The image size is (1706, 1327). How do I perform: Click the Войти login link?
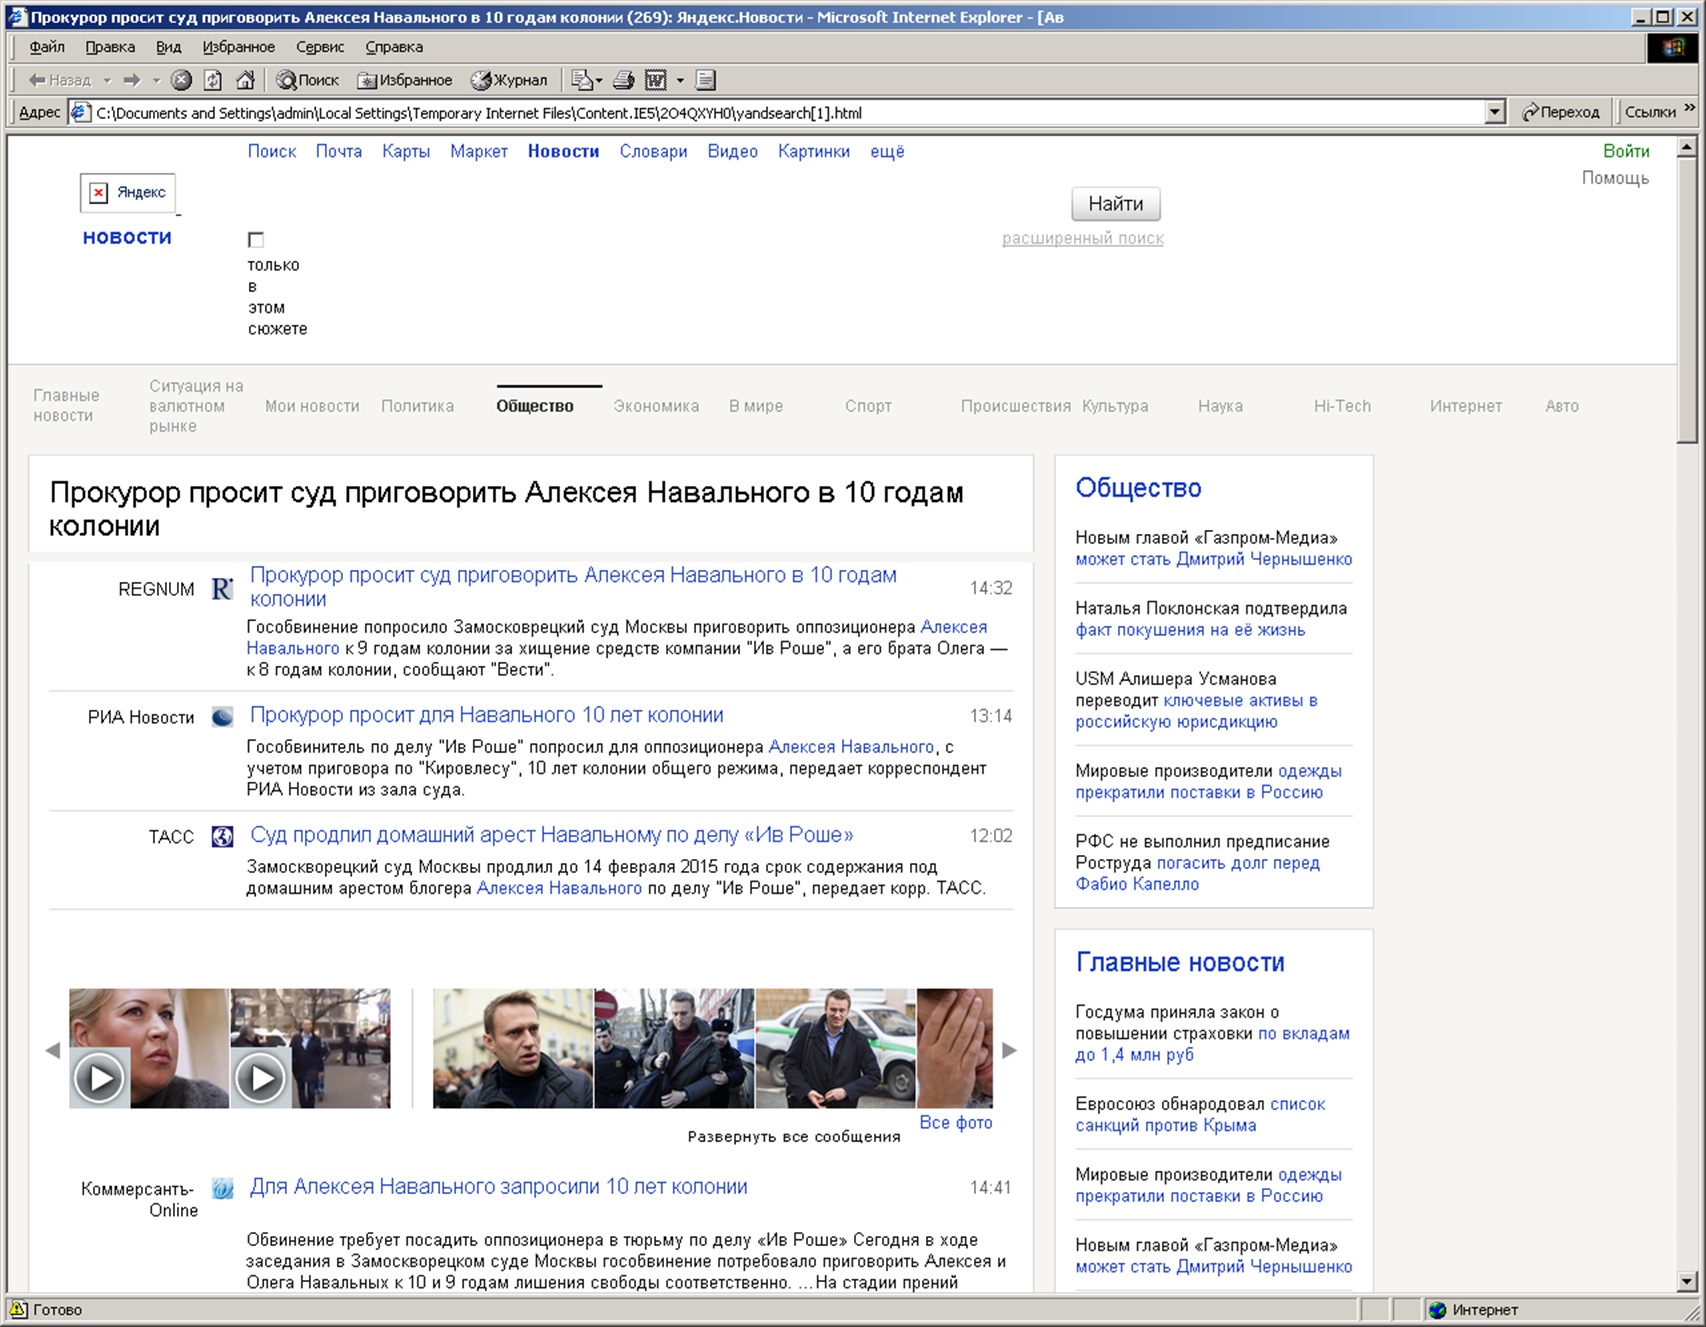(x=1626, y=151)
